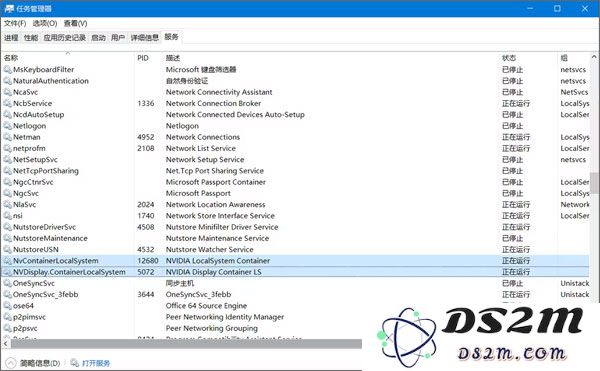Click the vertical scrollbar up arrow
600x371 pixels.
(594, 57)
